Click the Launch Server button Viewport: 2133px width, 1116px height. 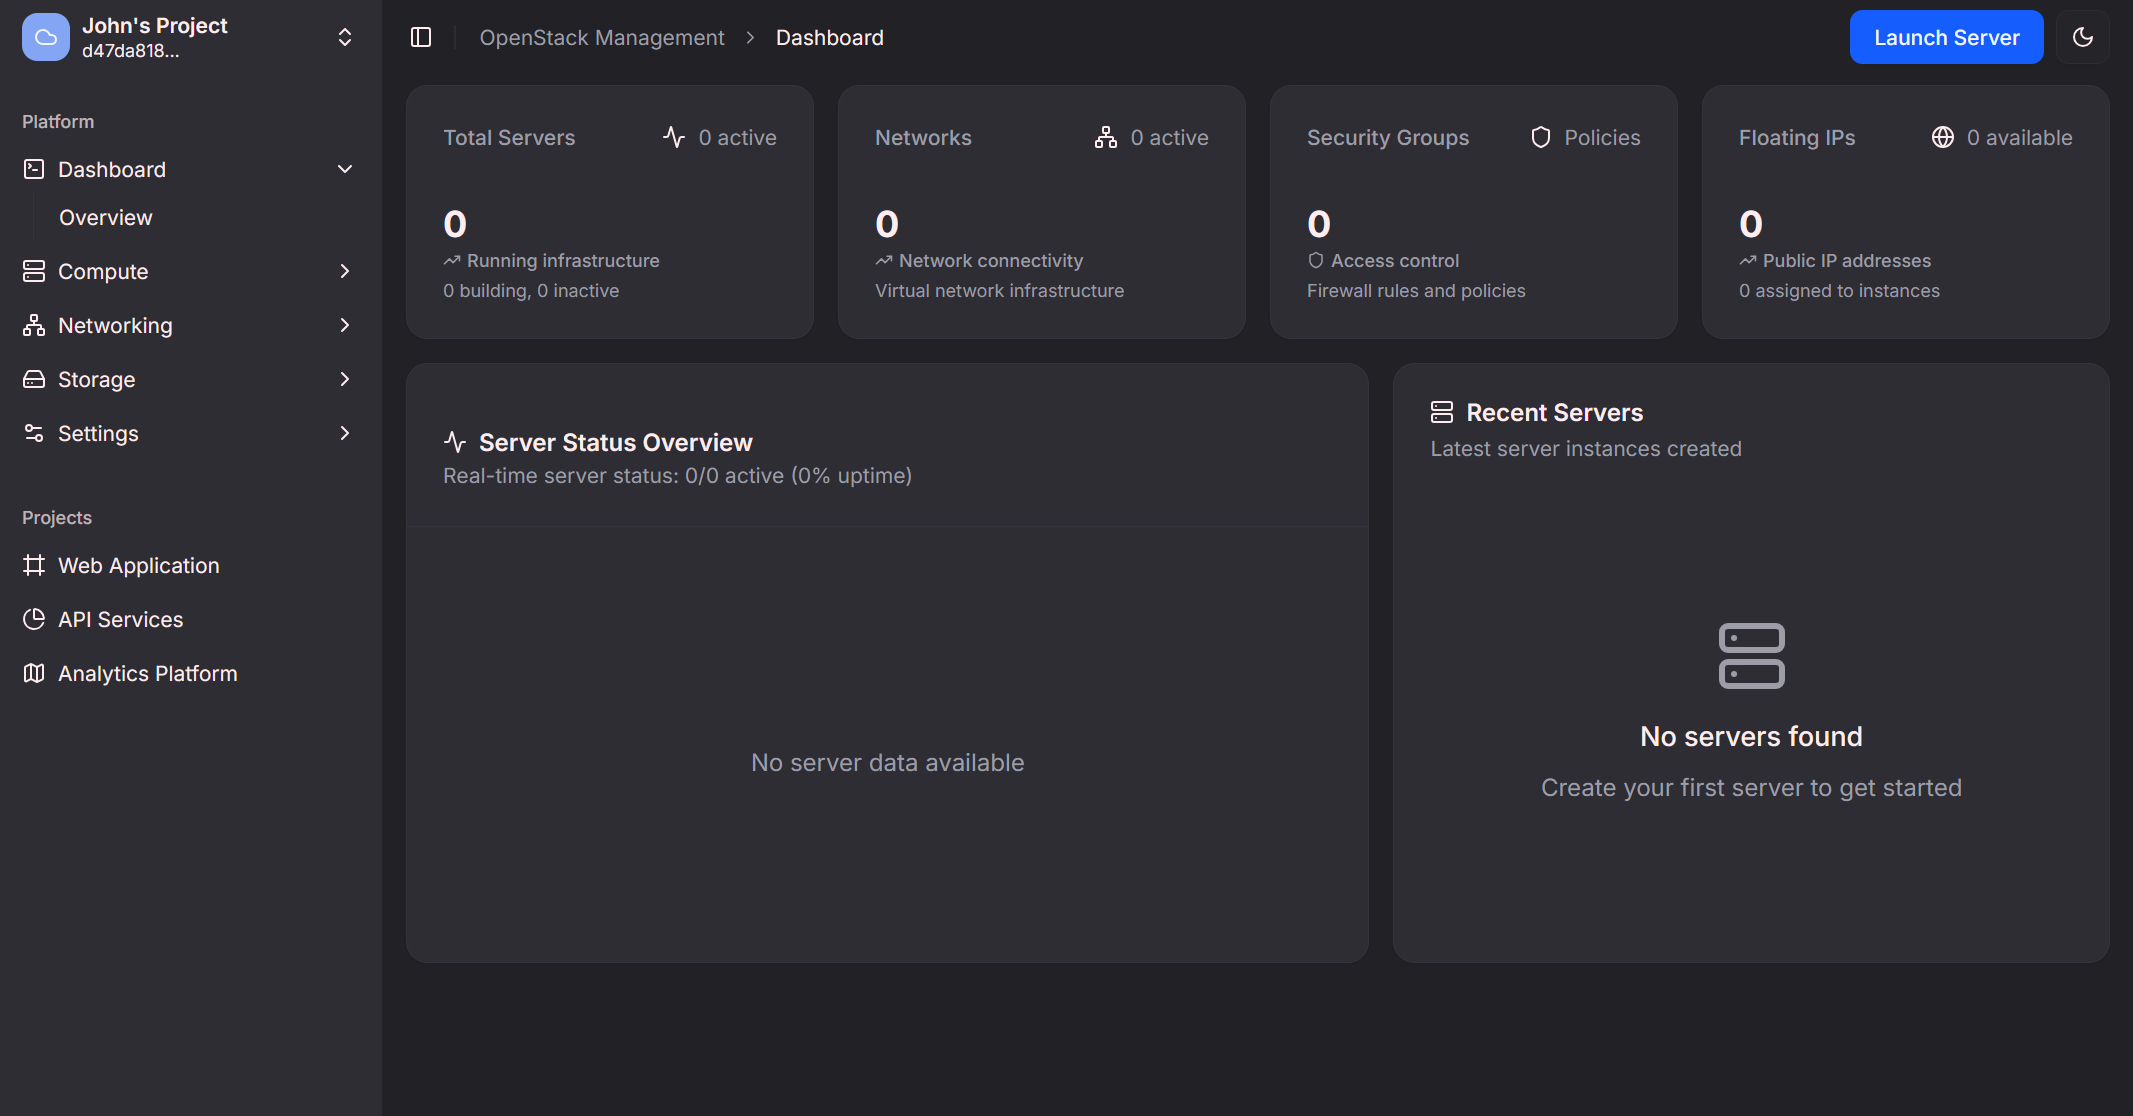pos(1946,37)
